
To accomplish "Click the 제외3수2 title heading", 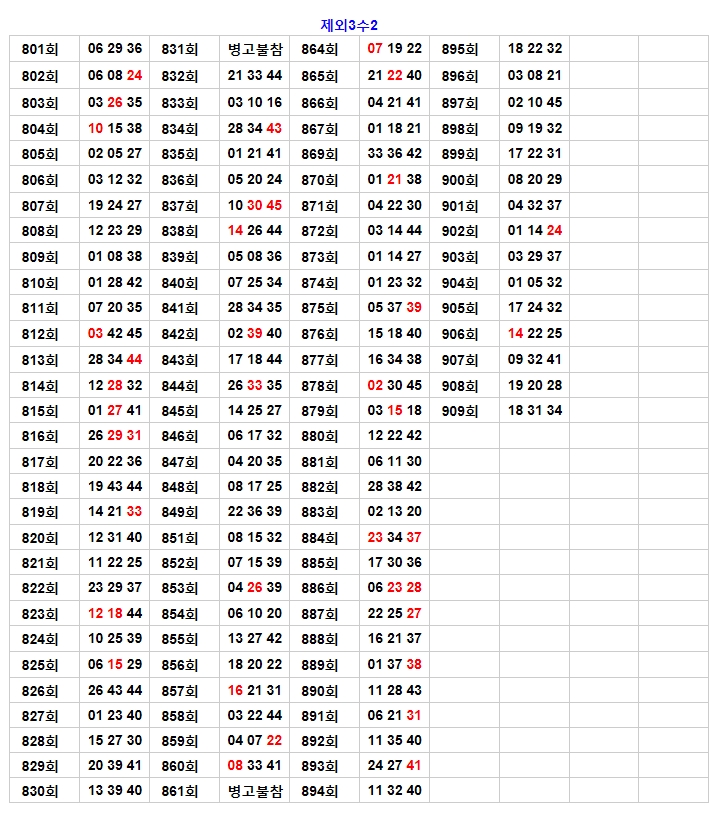I will coord(349,24).
